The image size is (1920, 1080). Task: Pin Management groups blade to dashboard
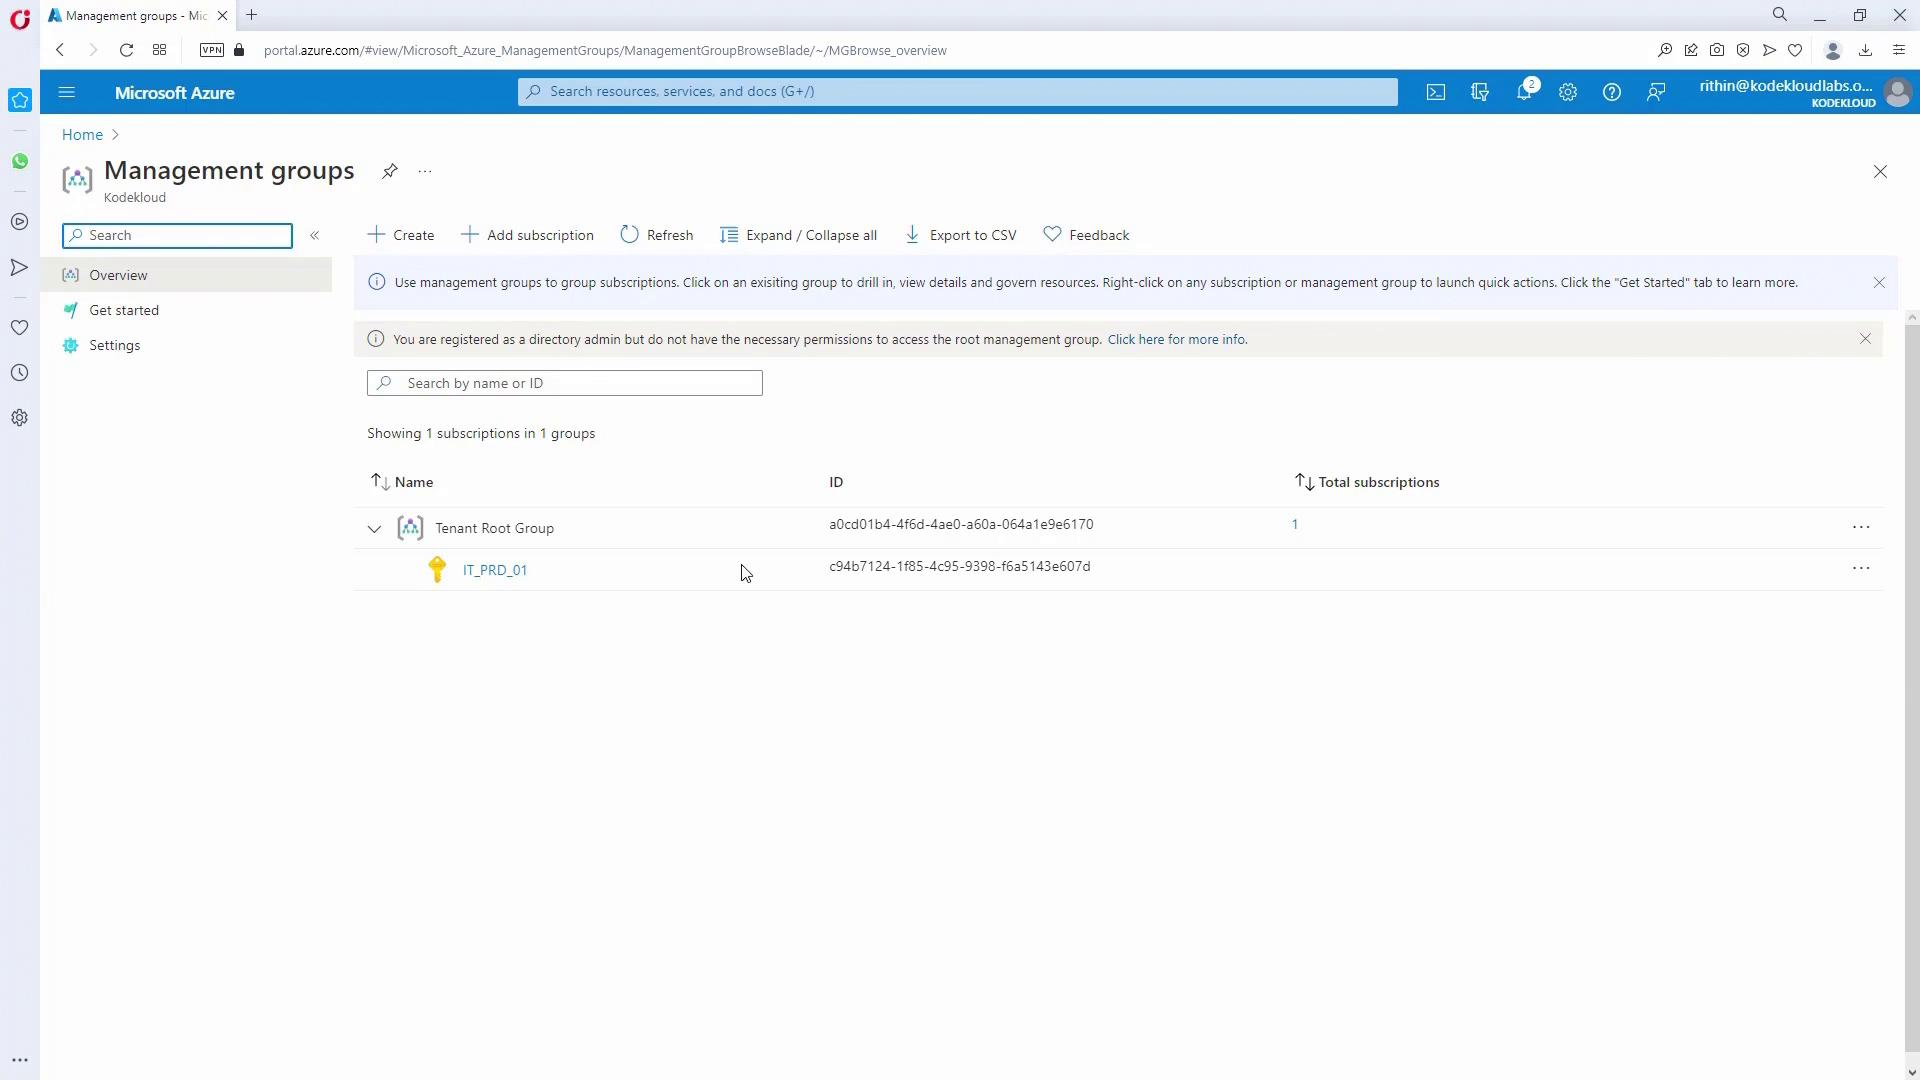pyautogui.click(x=390, y=171)
